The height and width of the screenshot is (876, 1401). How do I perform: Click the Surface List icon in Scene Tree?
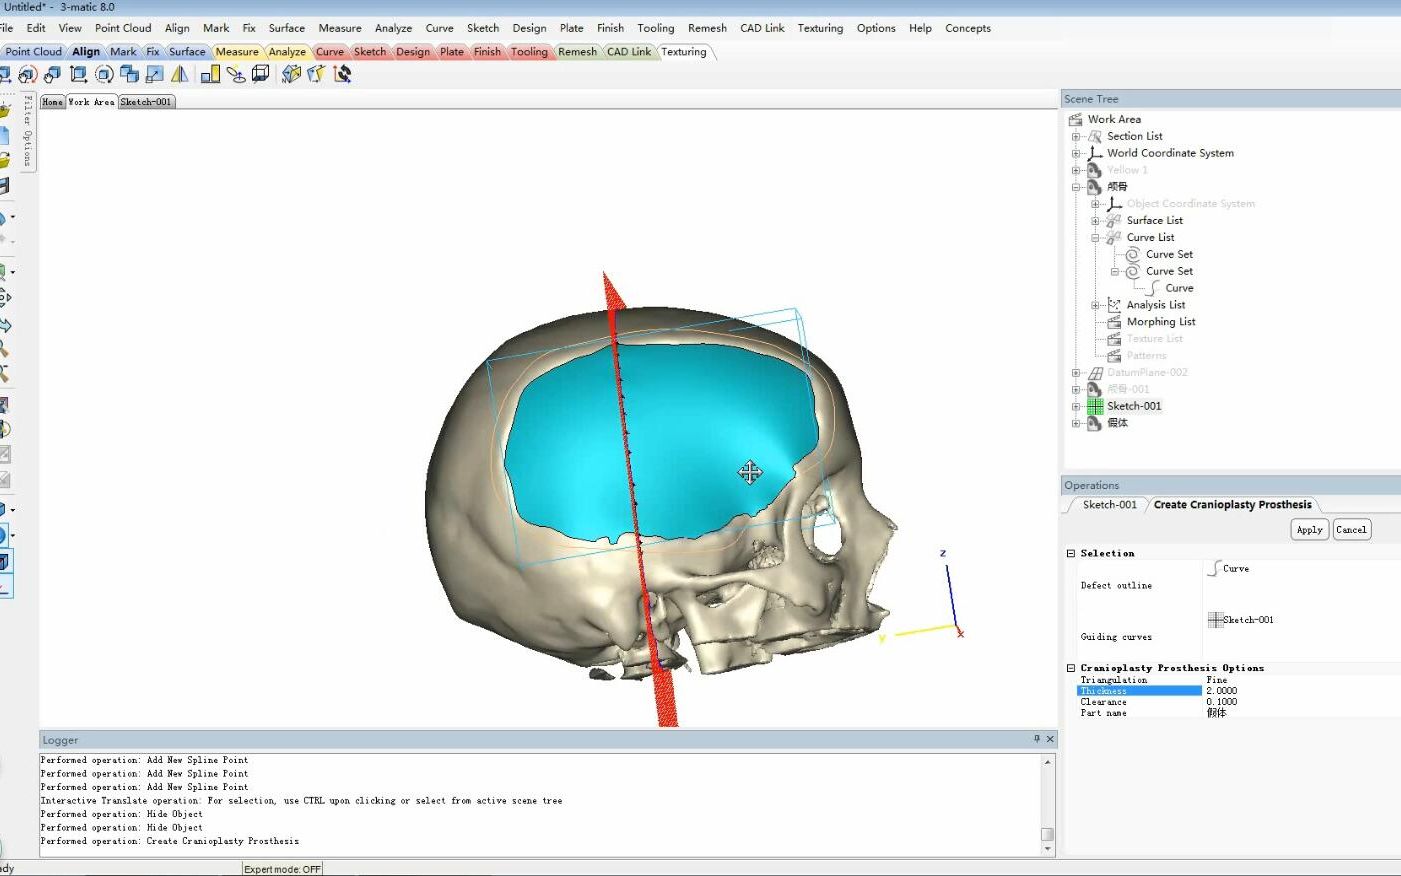click(x=1114, y=220)
